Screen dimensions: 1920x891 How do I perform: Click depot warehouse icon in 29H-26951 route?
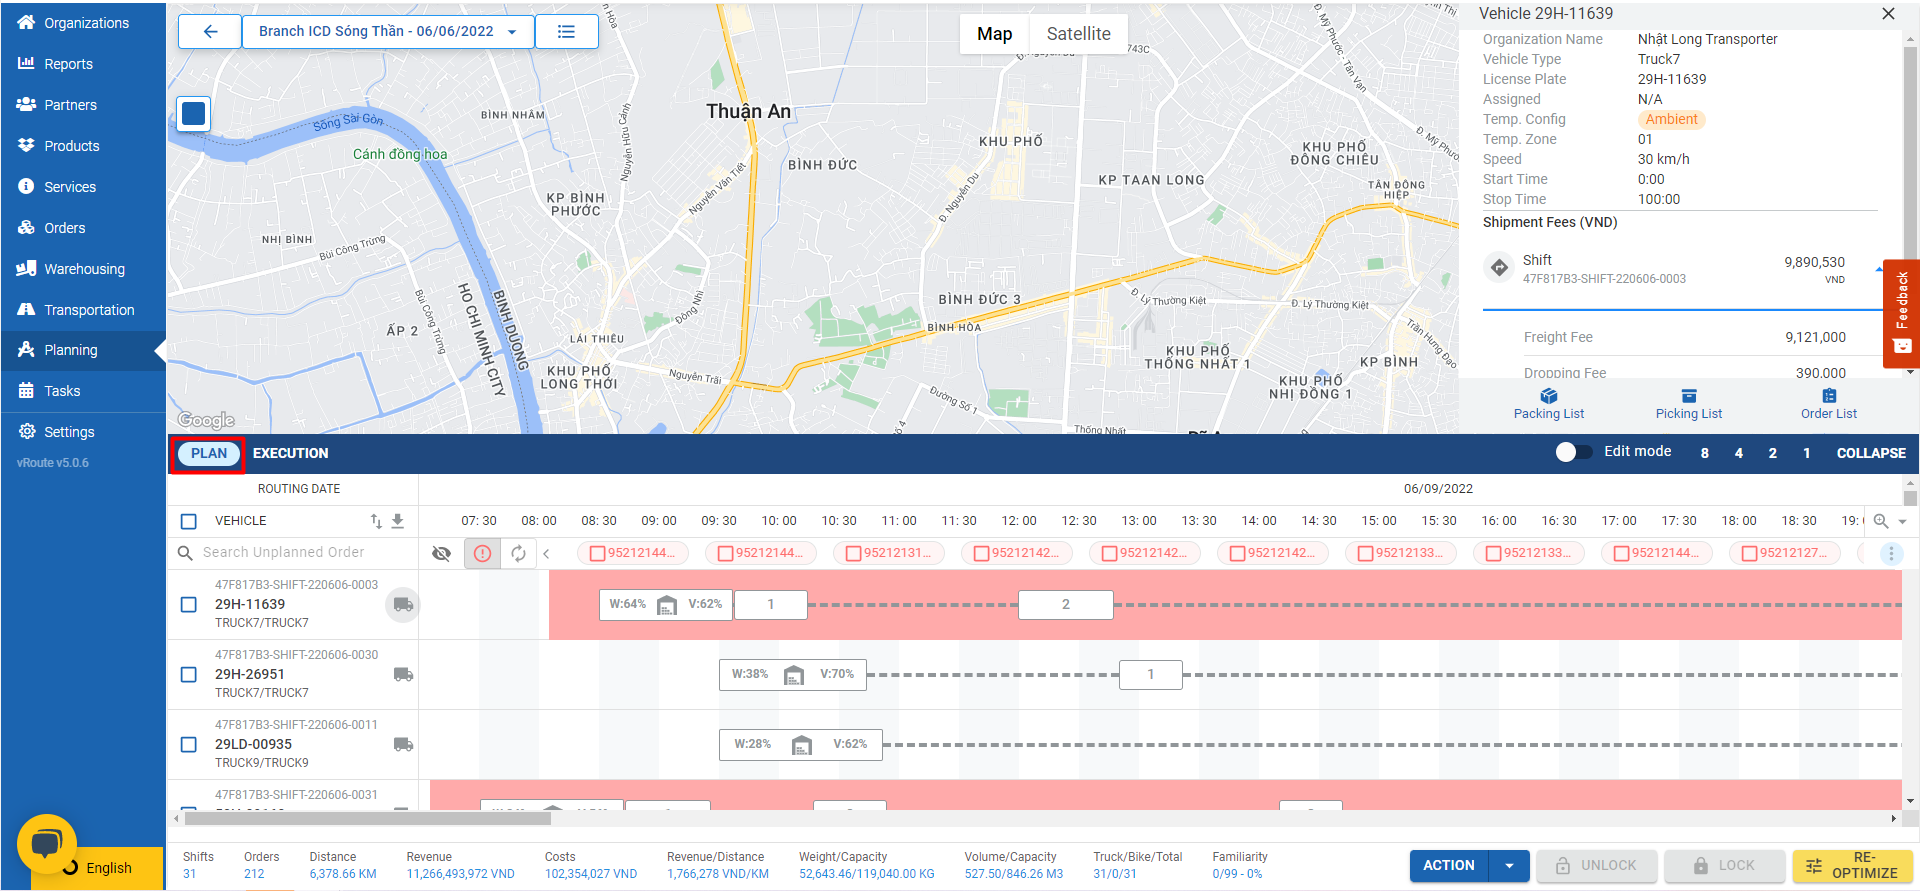tap(794, 675)
